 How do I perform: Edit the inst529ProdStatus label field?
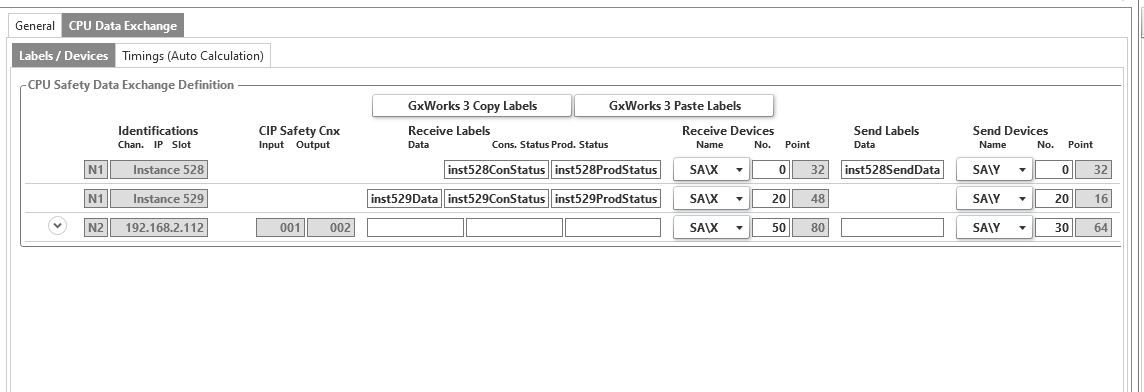606,199
